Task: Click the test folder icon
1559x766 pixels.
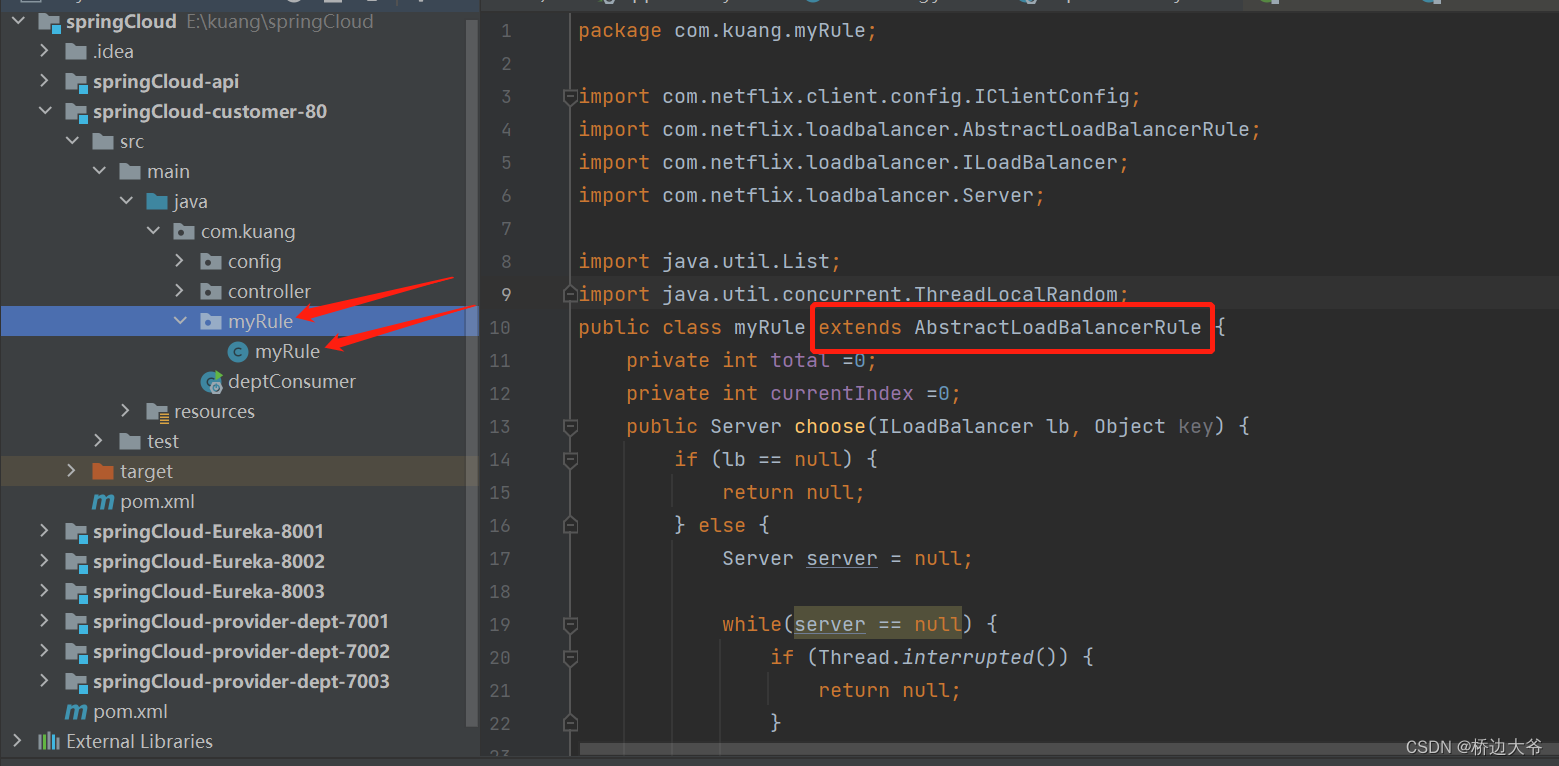Action: point(130,441)
